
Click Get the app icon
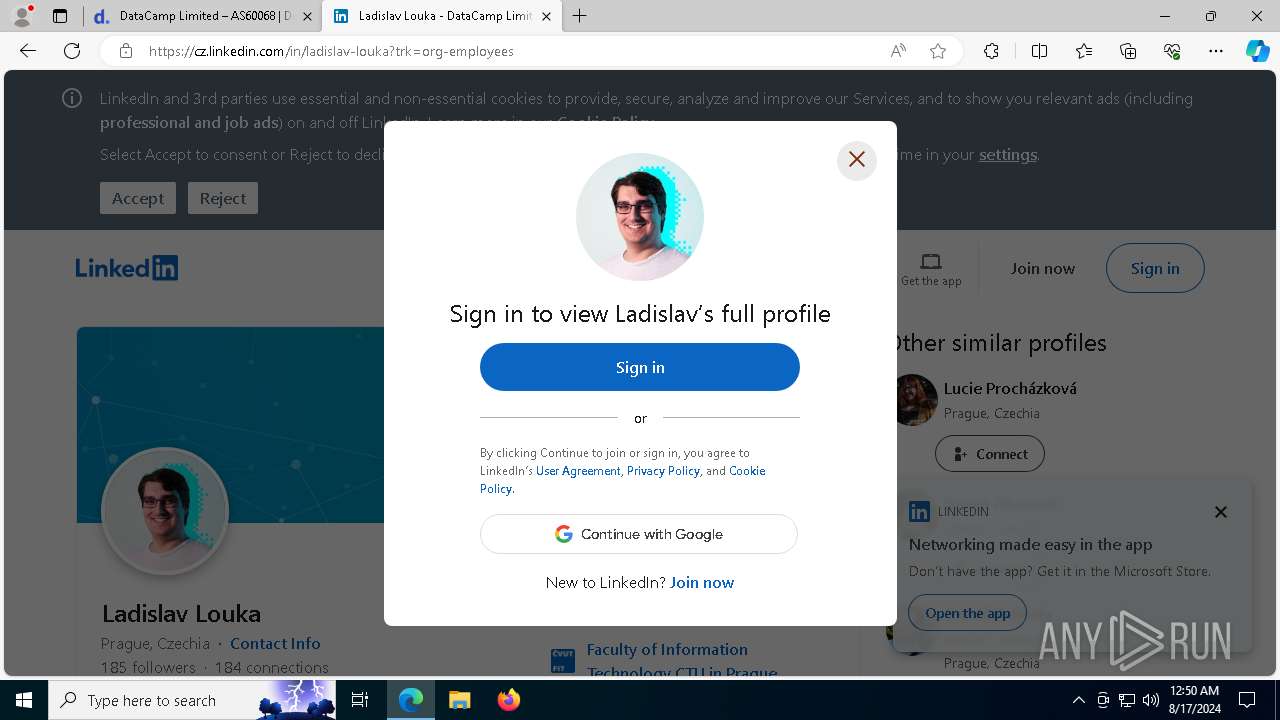click(x=931, y=268)
